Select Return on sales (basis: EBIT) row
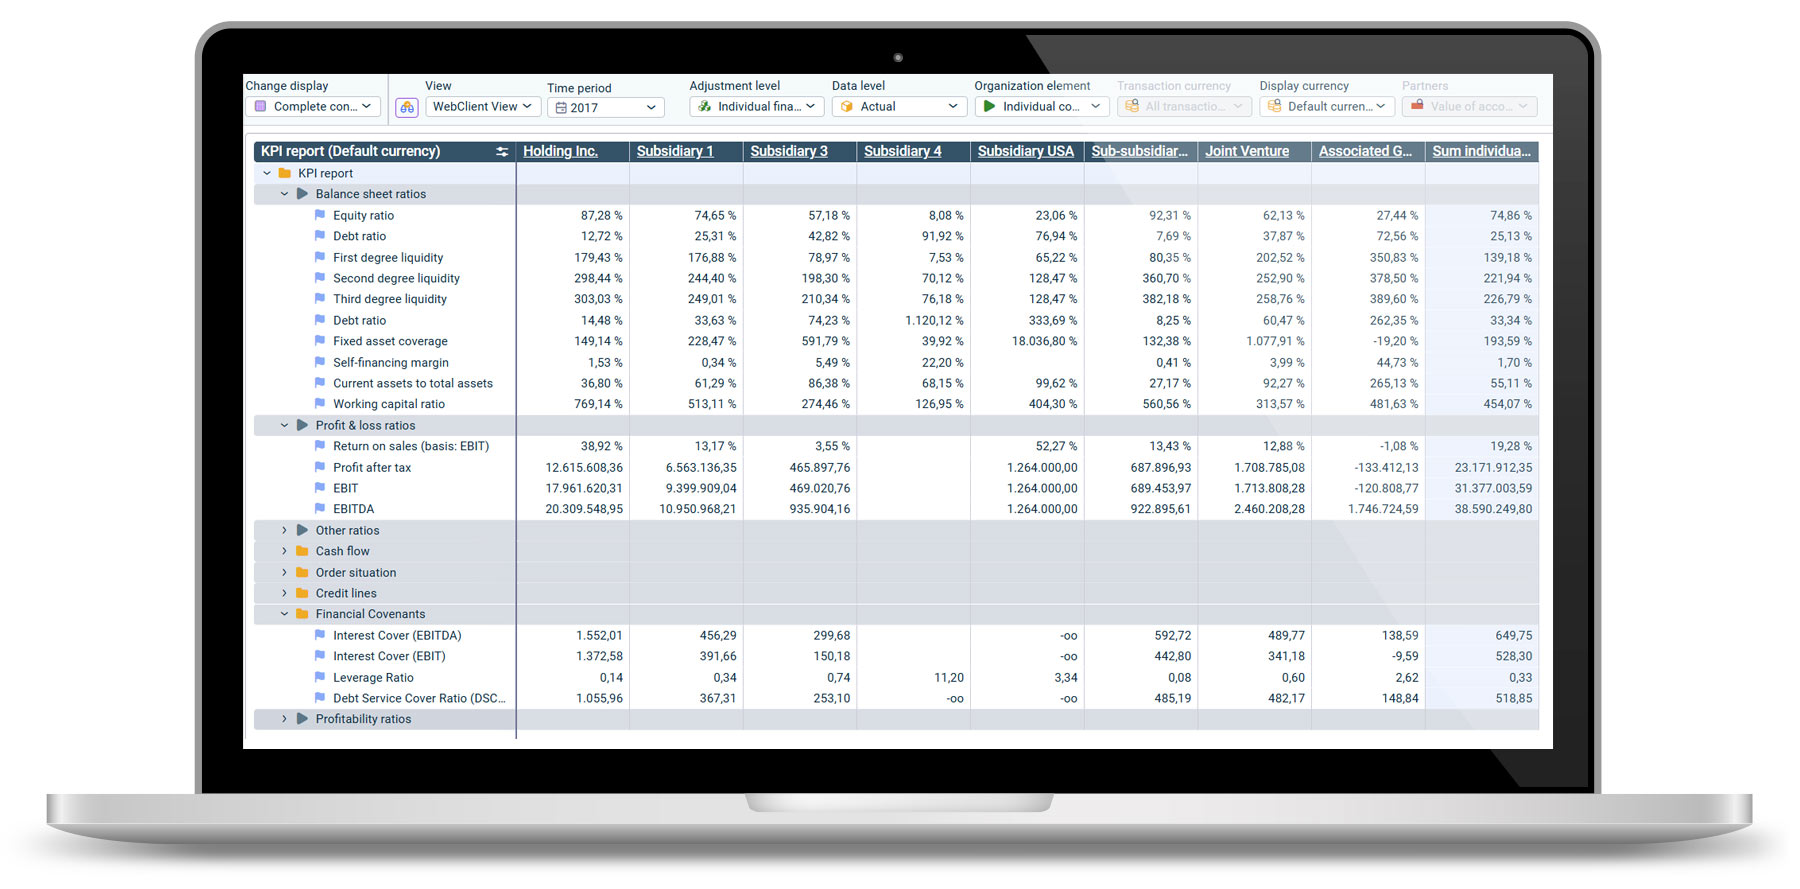 [896, 446]
